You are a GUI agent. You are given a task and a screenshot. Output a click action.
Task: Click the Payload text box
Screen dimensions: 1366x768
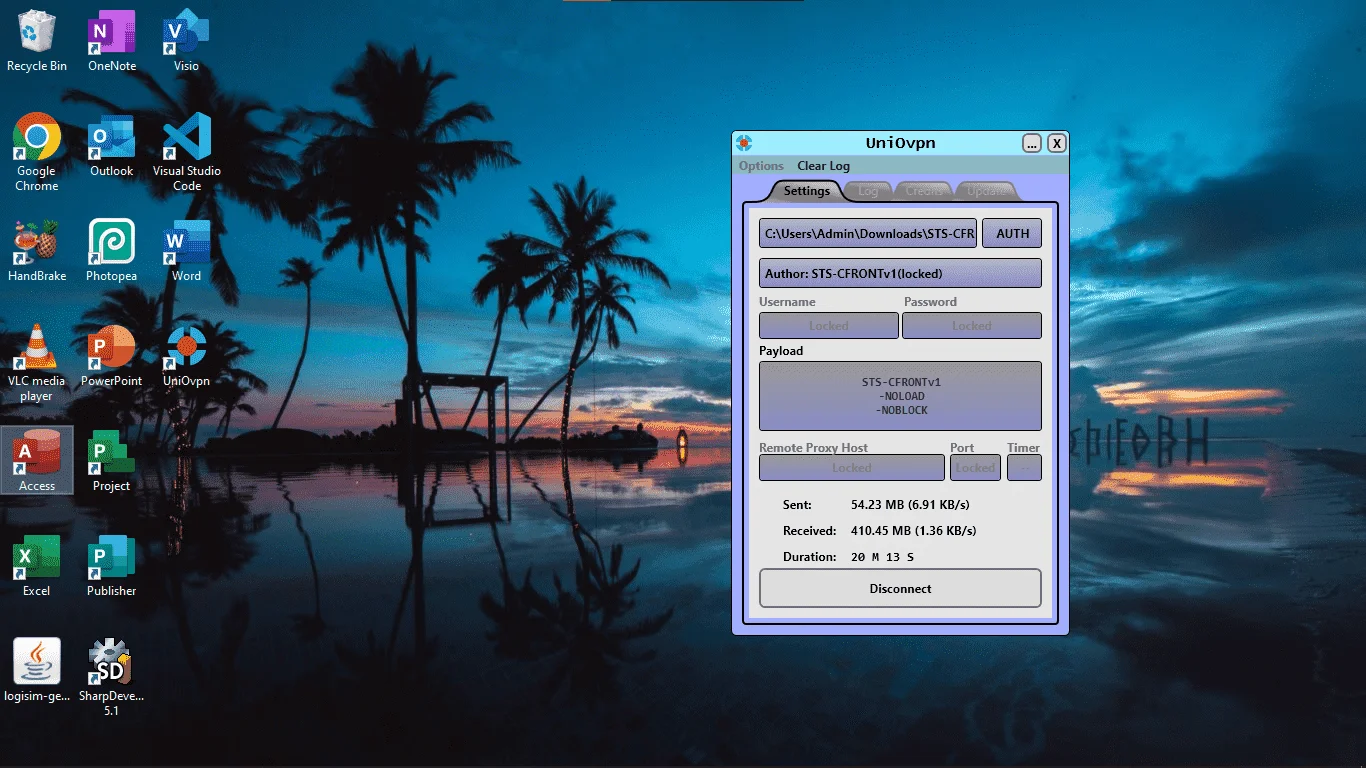coord(900,396)
